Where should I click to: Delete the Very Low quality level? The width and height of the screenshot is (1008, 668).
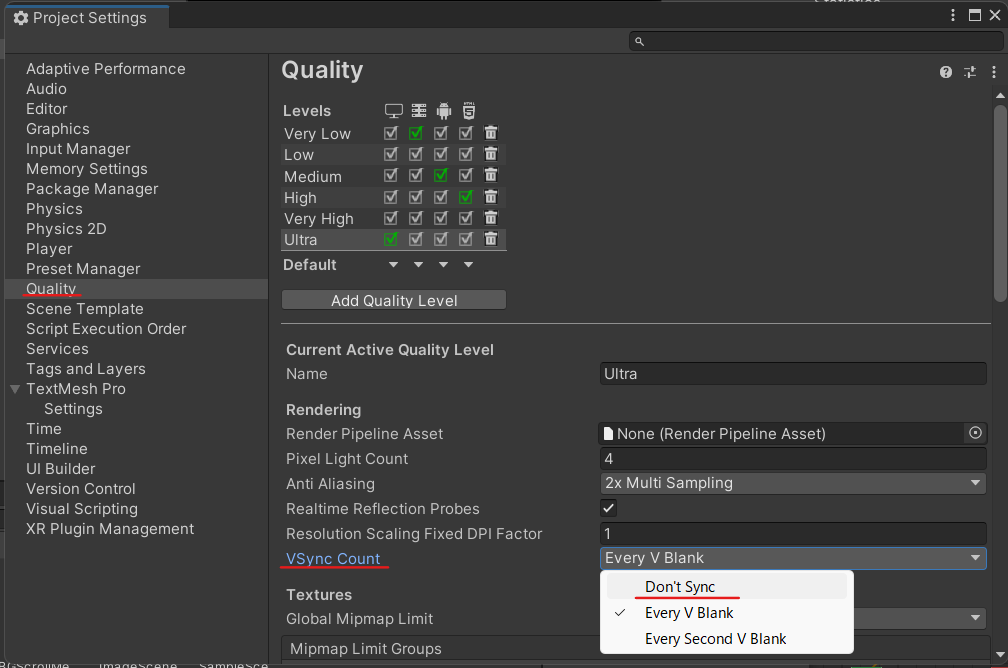click(490, 133)
